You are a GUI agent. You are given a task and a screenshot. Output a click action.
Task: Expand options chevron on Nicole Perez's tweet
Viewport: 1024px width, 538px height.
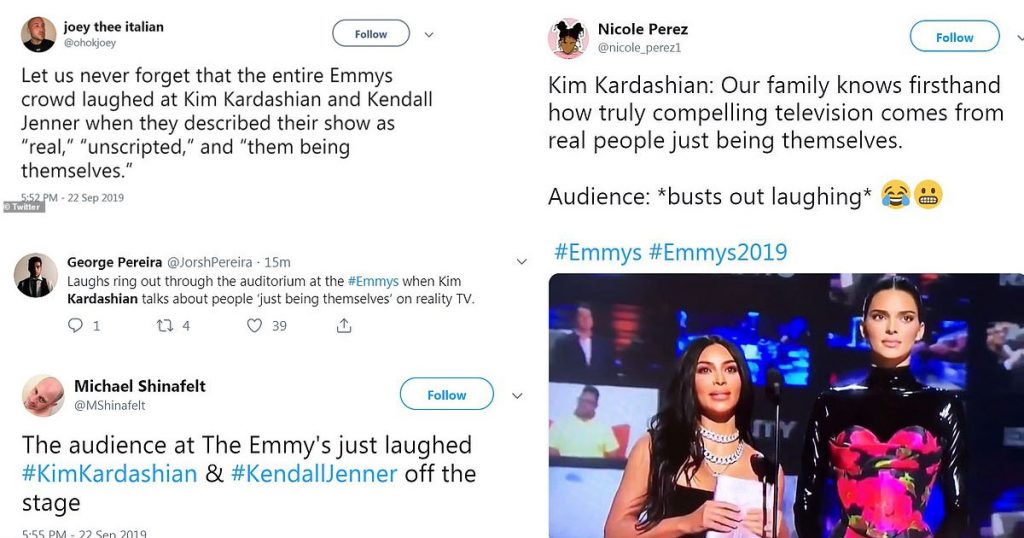[x=1016, y=37]
